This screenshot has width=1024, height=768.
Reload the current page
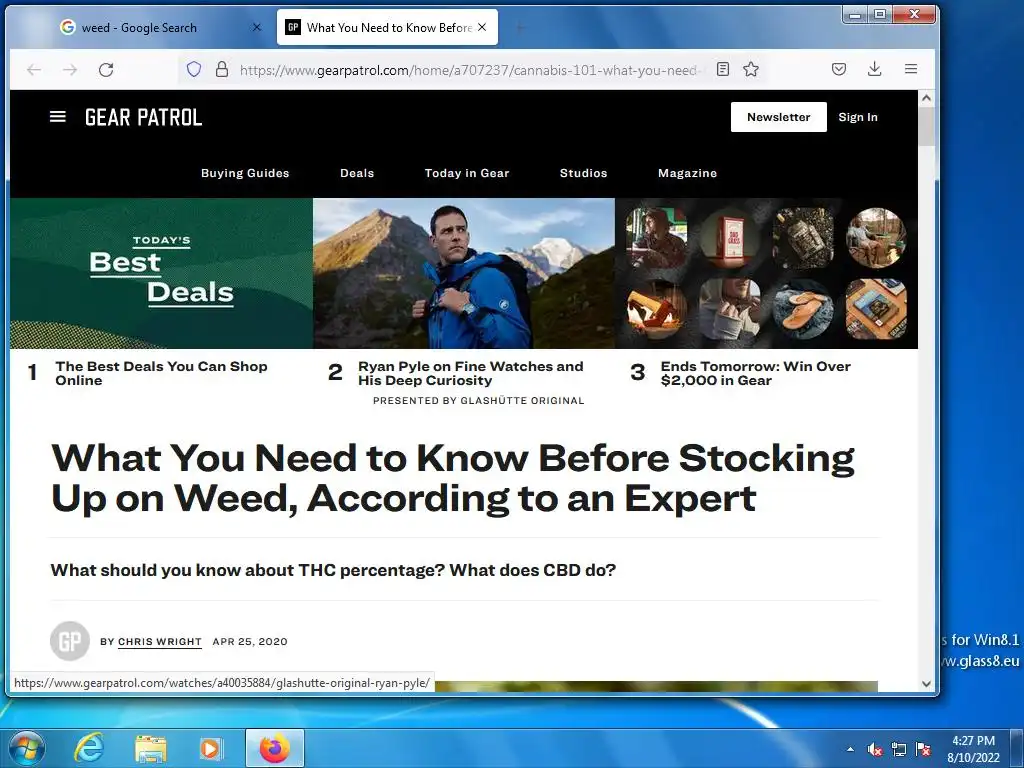(x=106, y=69)
